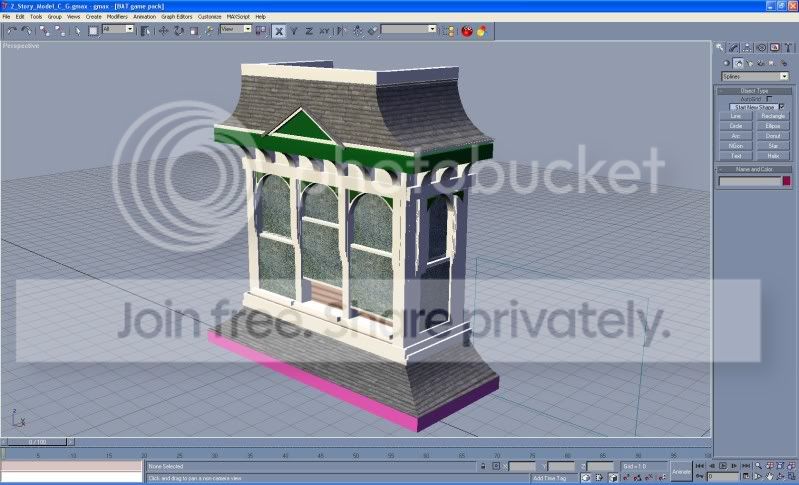Click the Play Animation button
Image resolution: width=799 pixels, height=485 pixels.
click(x=723, y=466)
